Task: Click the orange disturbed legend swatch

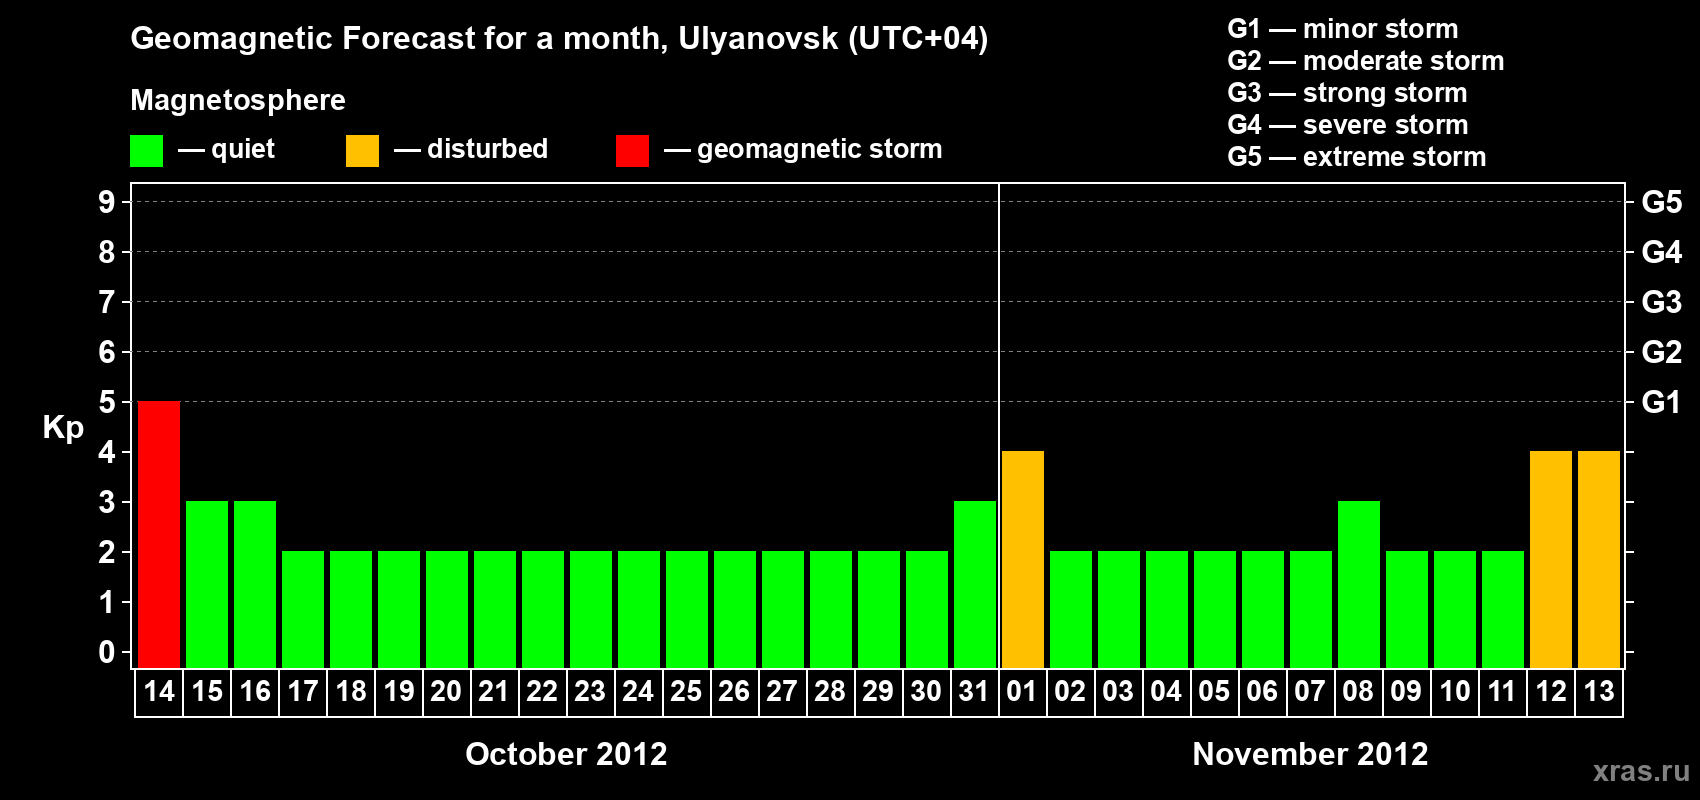Action: [x=362, y=151]
